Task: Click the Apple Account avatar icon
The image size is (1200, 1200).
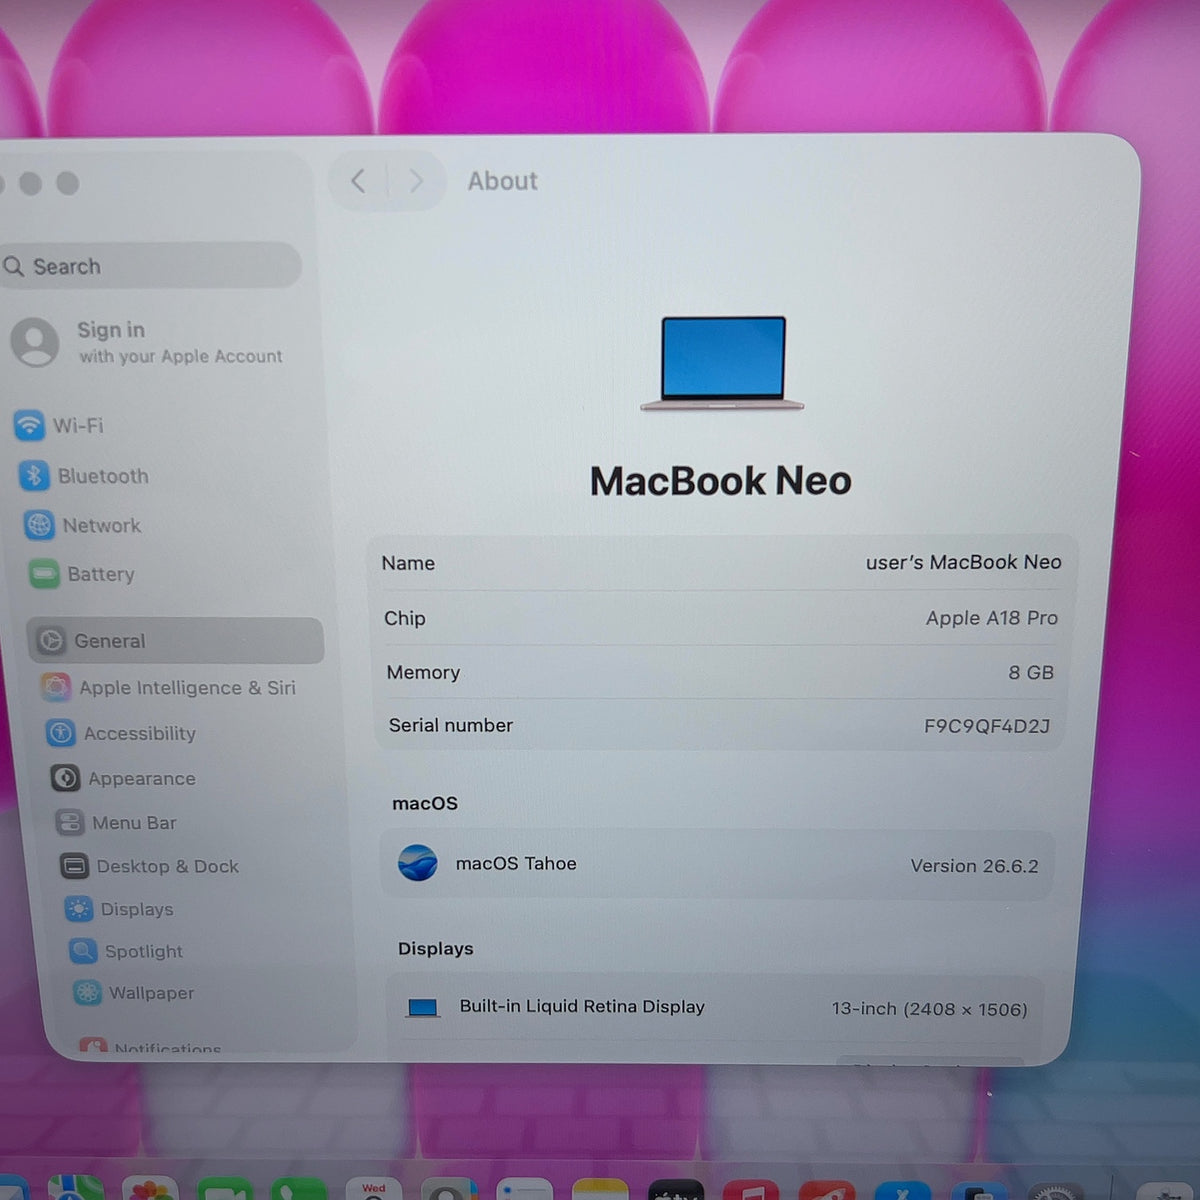Action: (x=35, y=342)
